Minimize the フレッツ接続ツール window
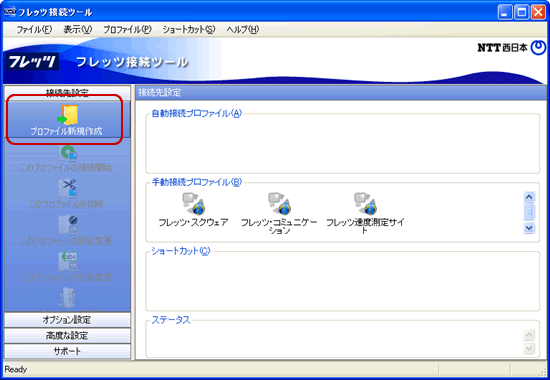The width and height of the screenshot is (550, 380). coord(505,13)
